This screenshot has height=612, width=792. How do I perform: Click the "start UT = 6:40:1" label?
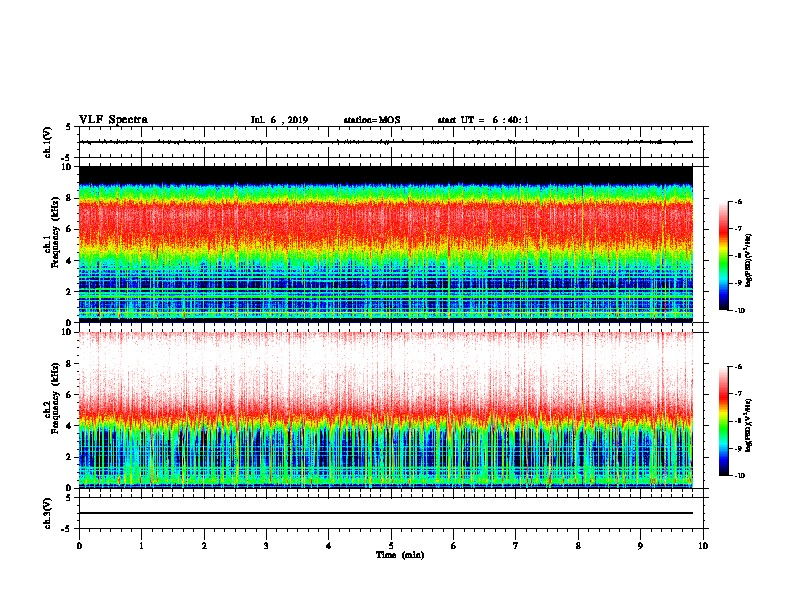[x=483, y=120]
